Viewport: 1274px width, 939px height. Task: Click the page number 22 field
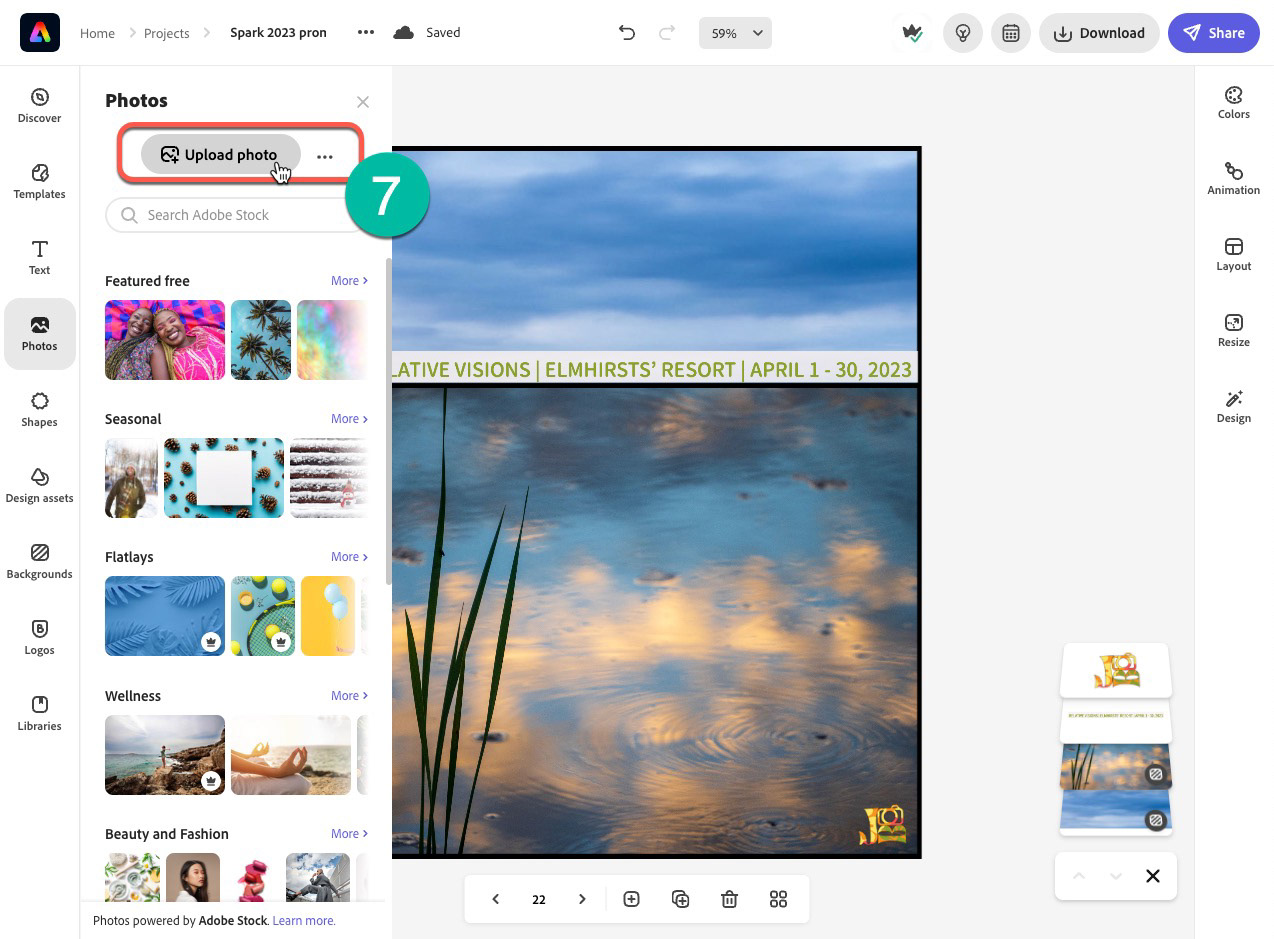pos(539,899)
